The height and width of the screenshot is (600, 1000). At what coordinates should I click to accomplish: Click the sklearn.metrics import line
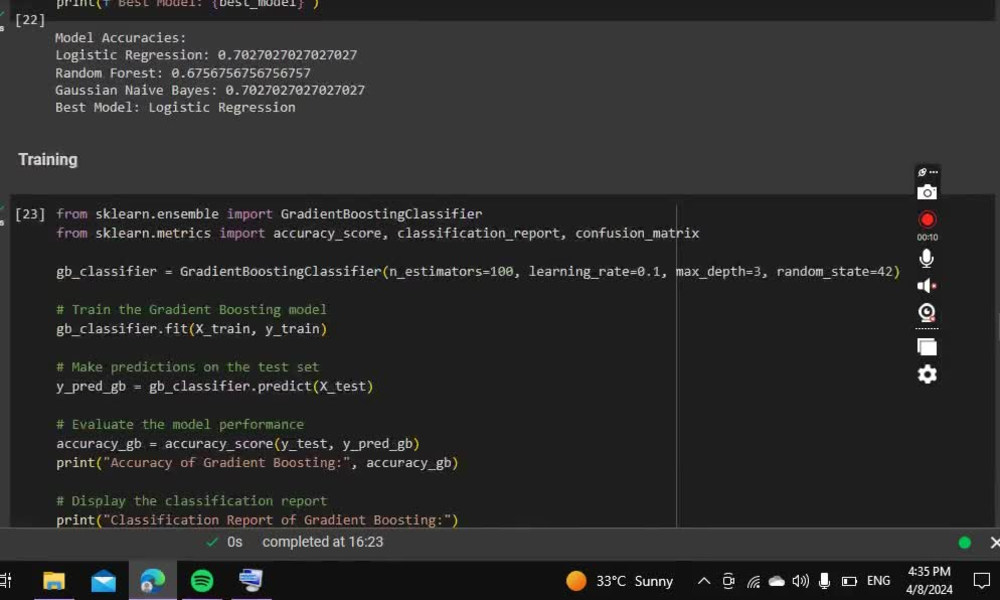tap(378, 233)
